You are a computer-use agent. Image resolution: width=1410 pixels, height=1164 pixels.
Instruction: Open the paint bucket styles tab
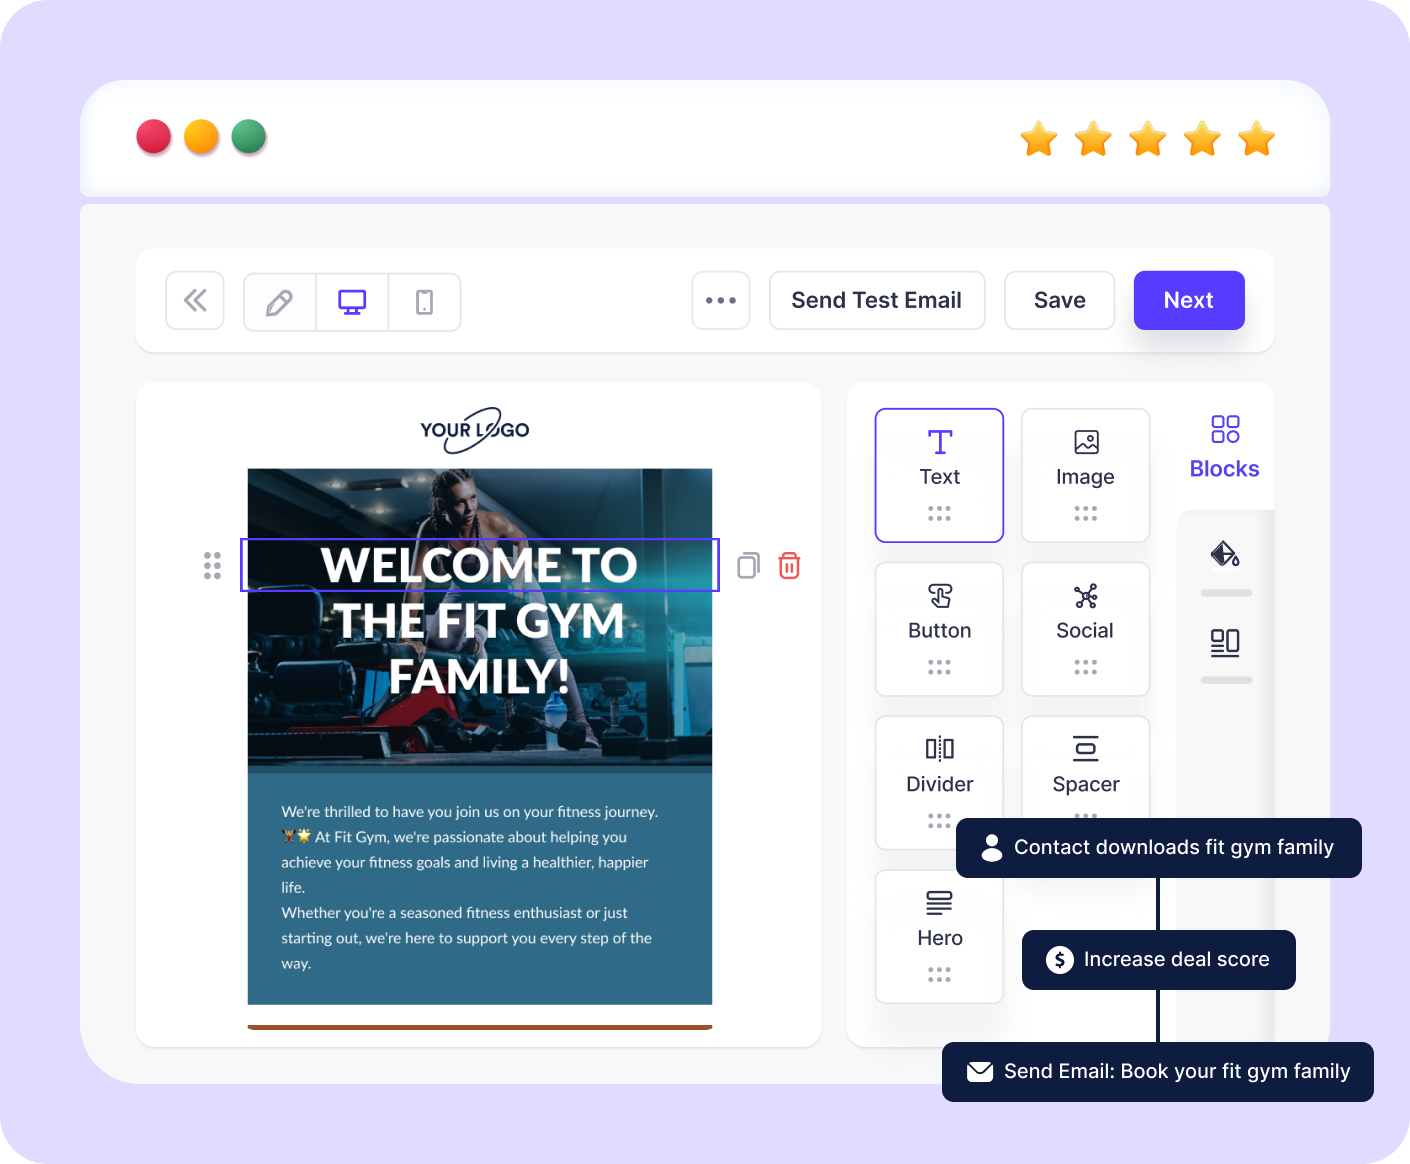click(1225, 554)
